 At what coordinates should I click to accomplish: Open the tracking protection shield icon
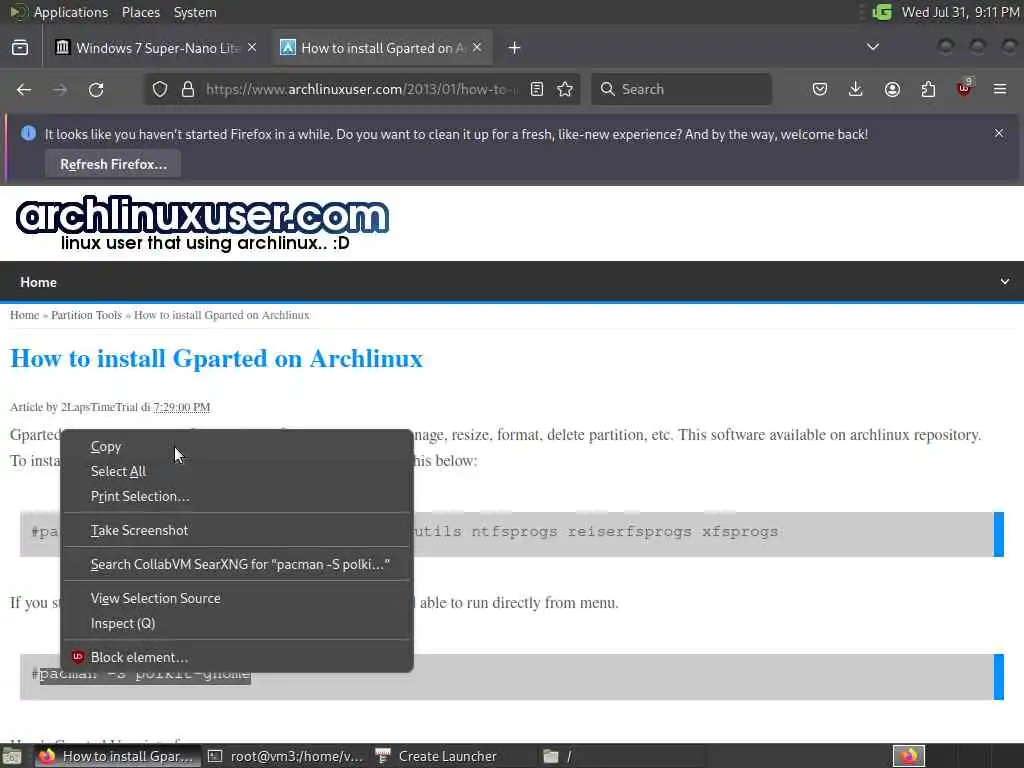(x=160, y=89)
